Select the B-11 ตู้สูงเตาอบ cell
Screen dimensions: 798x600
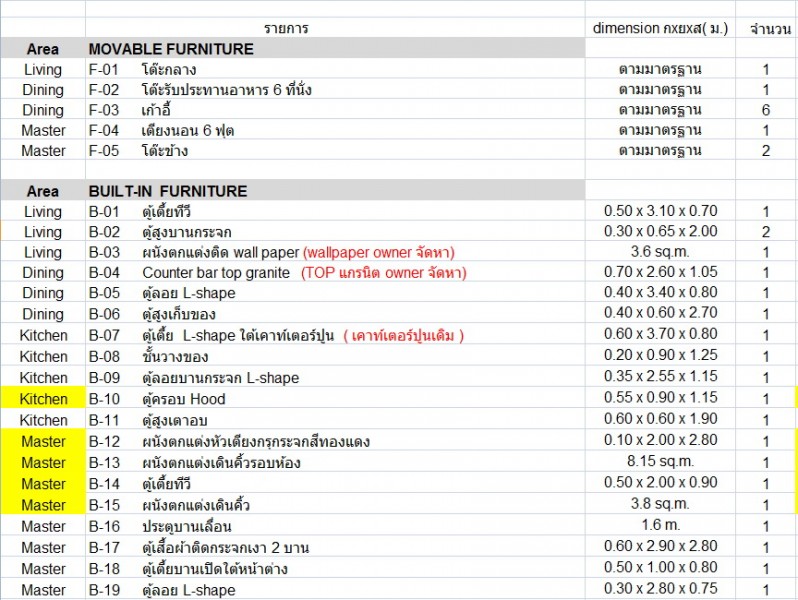335,419
